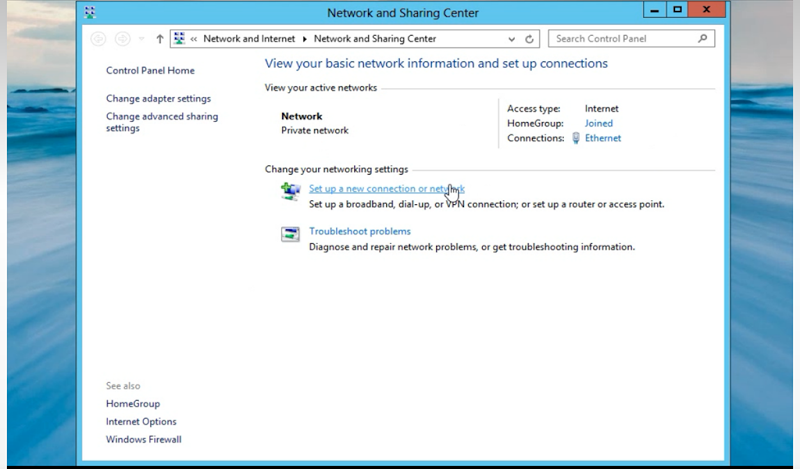Screen dimensions: 800x469
Task: Click the Up arrow navigation button
Action: (x=160, y=39)
